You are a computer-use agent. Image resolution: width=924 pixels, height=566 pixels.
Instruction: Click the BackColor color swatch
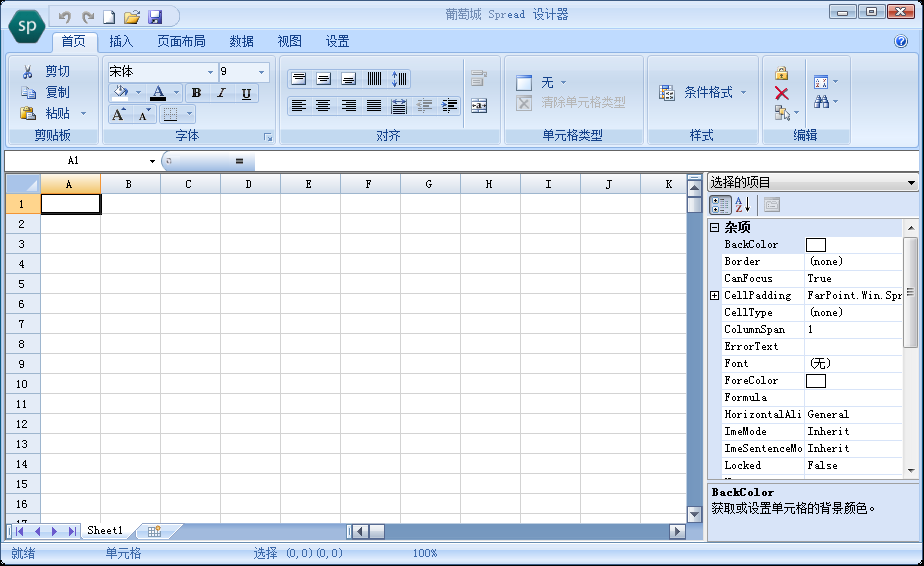tap(816, 245)
